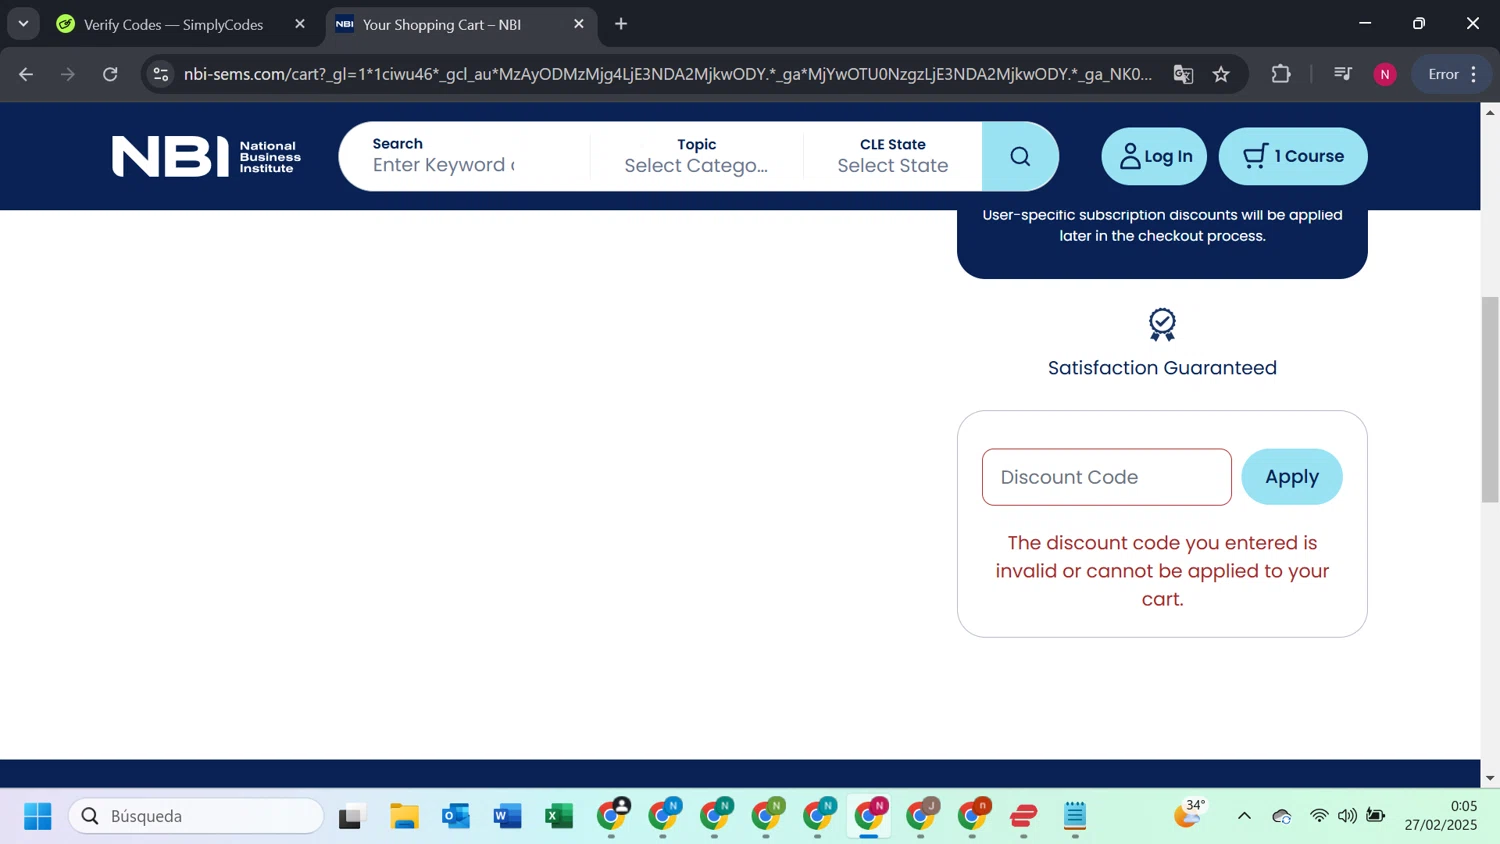Click the scrollbar down arrow

pos(1490,778)
